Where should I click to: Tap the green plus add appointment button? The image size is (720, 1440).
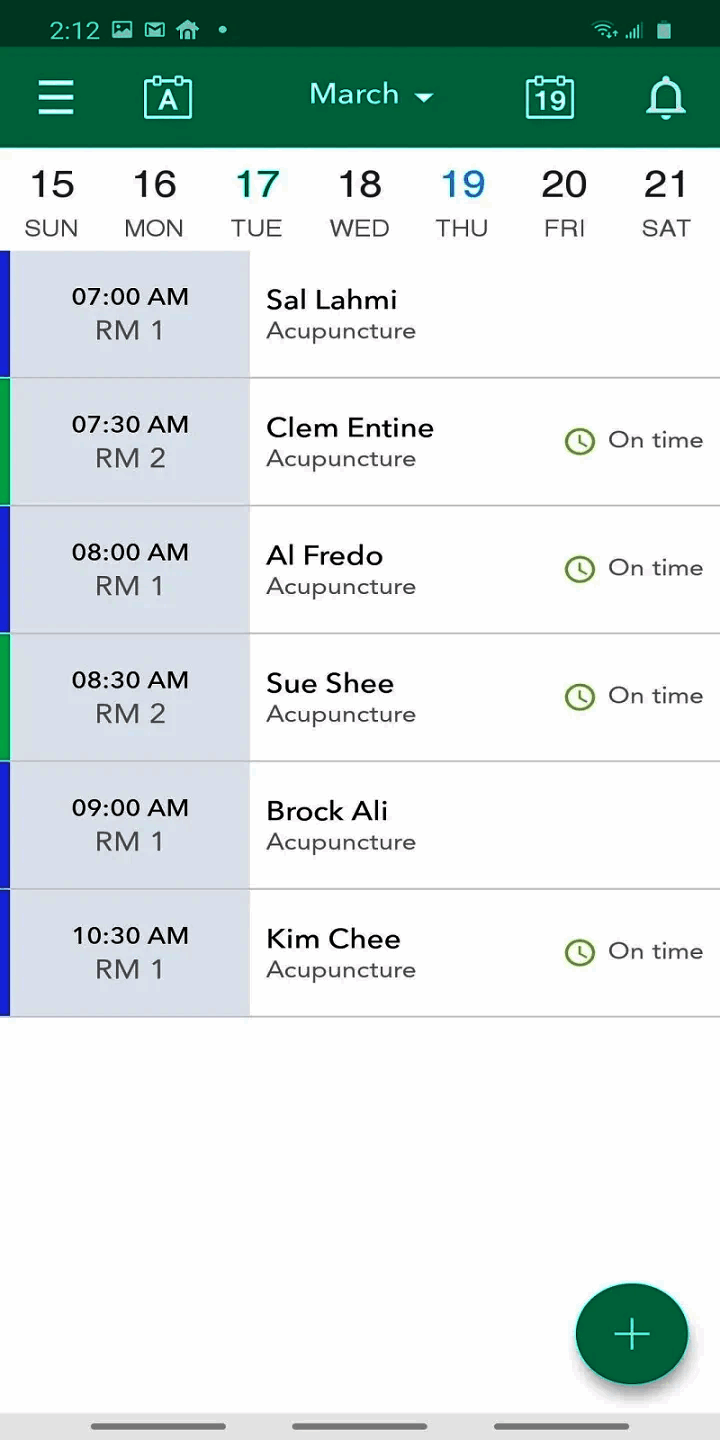pos(632,1334)
